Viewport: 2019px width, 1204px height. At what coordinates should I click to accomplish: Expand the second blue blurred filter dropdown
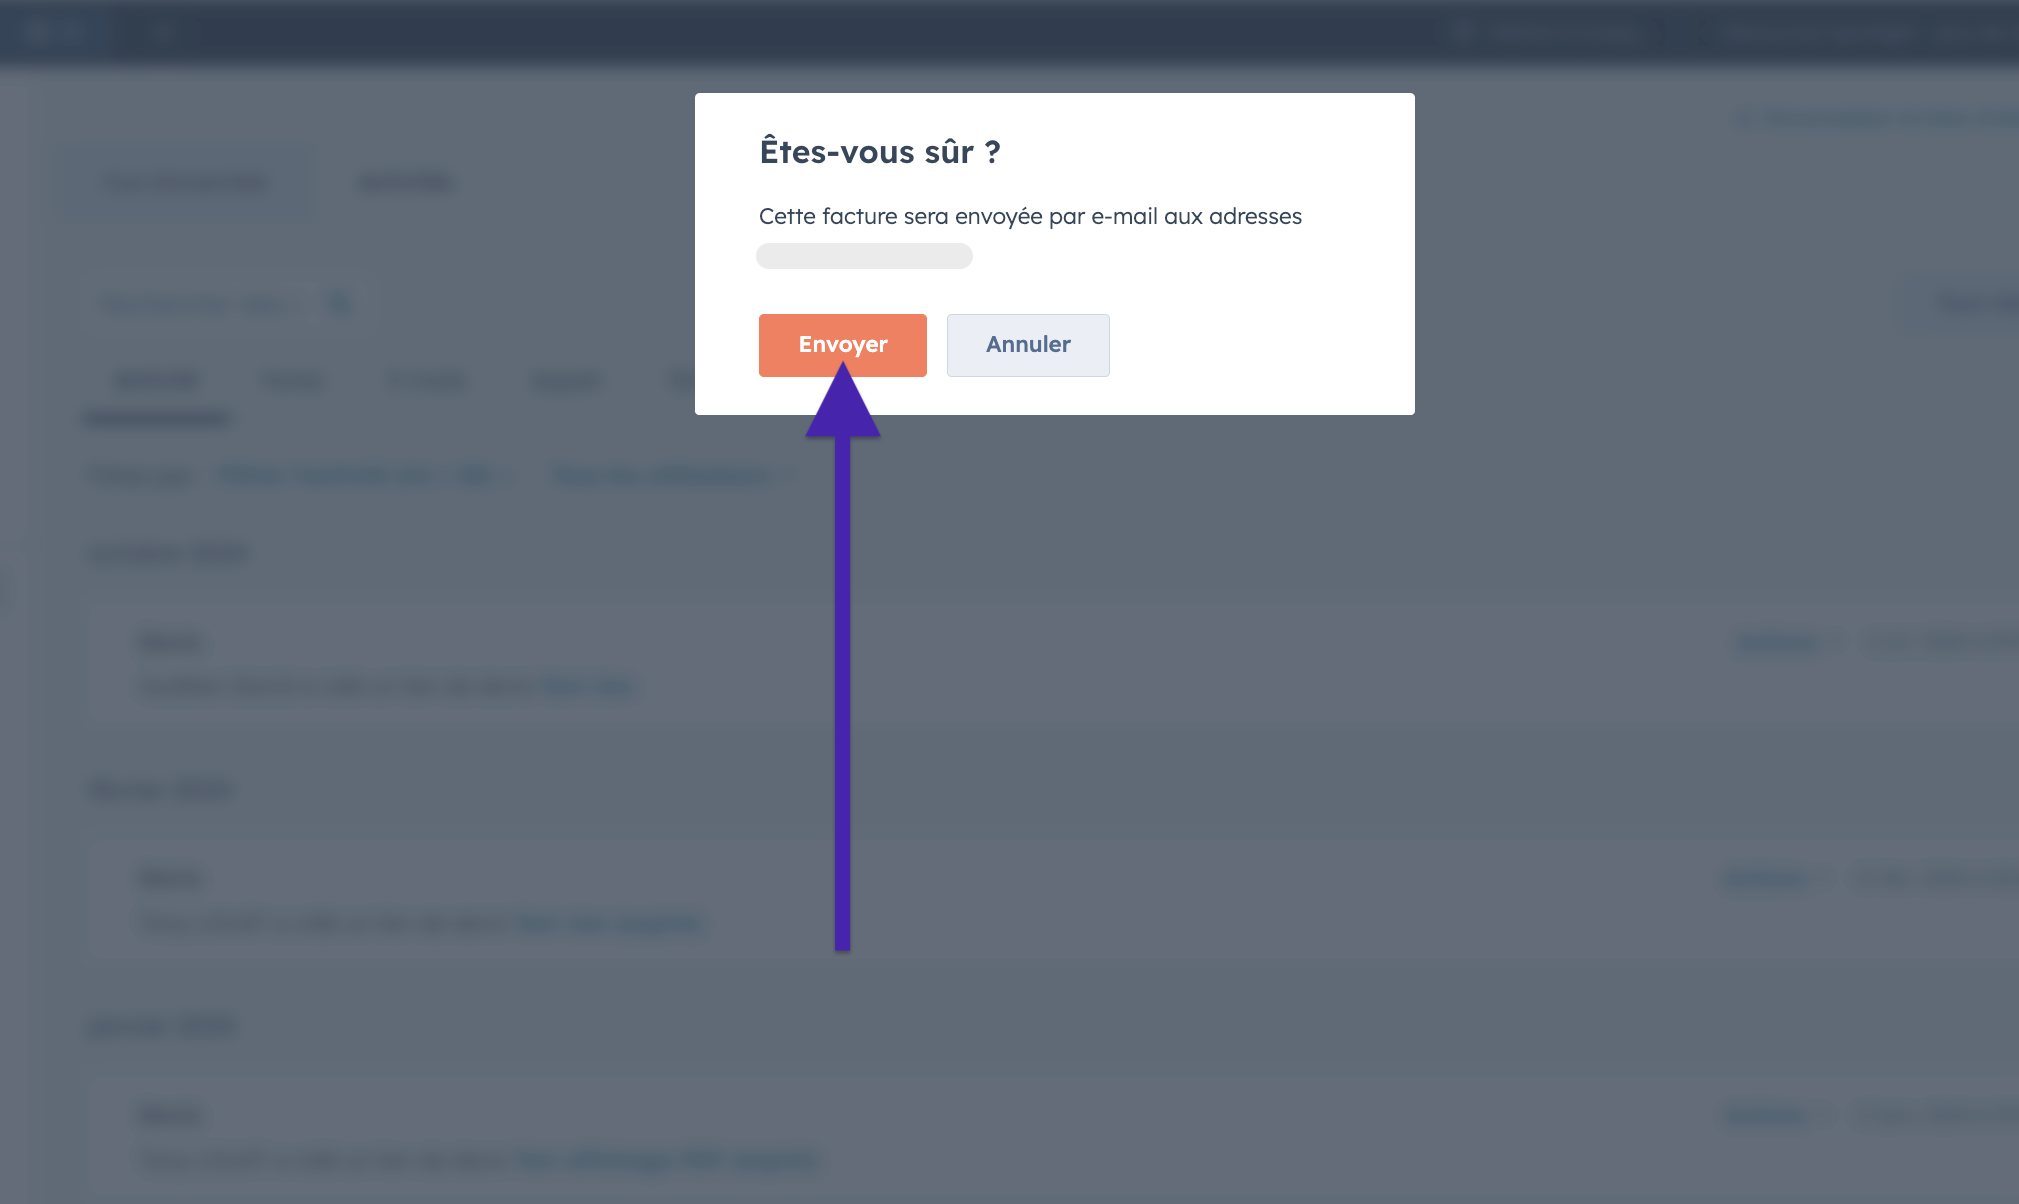coord(673,476)
